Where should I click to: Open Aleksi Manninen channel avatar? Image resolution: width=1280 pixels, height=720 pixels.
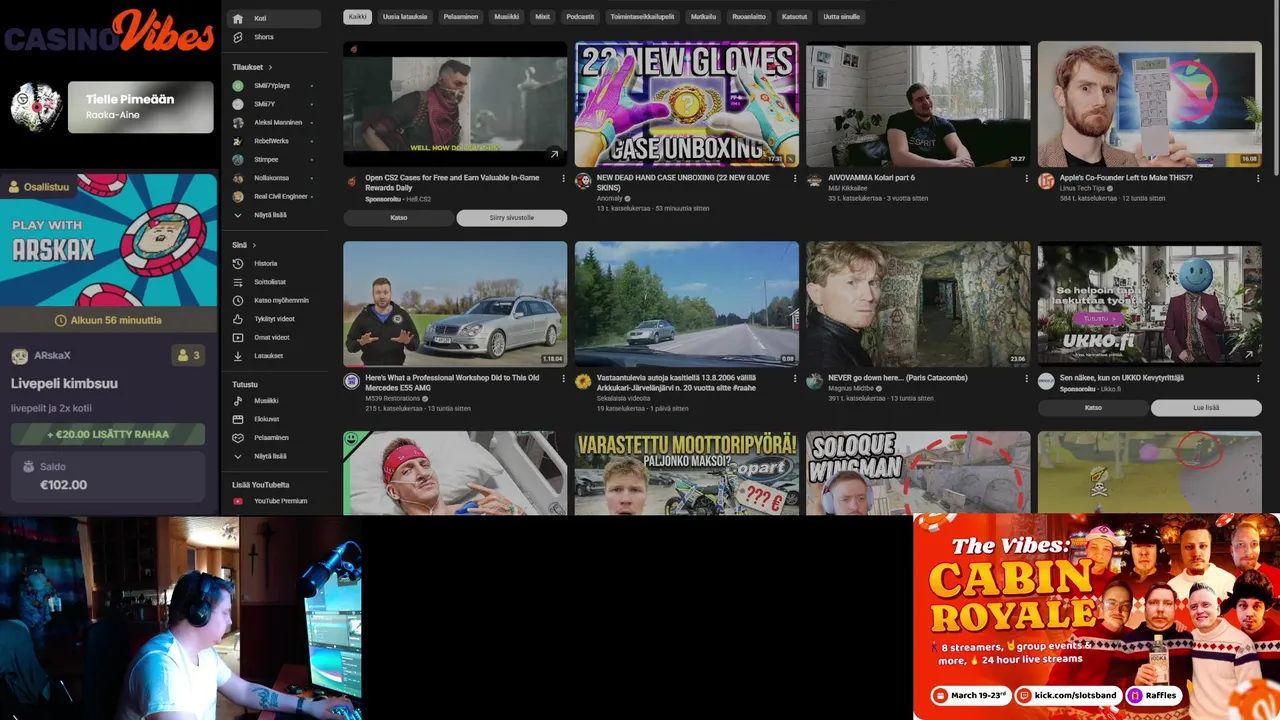click(x=238, y=122)
